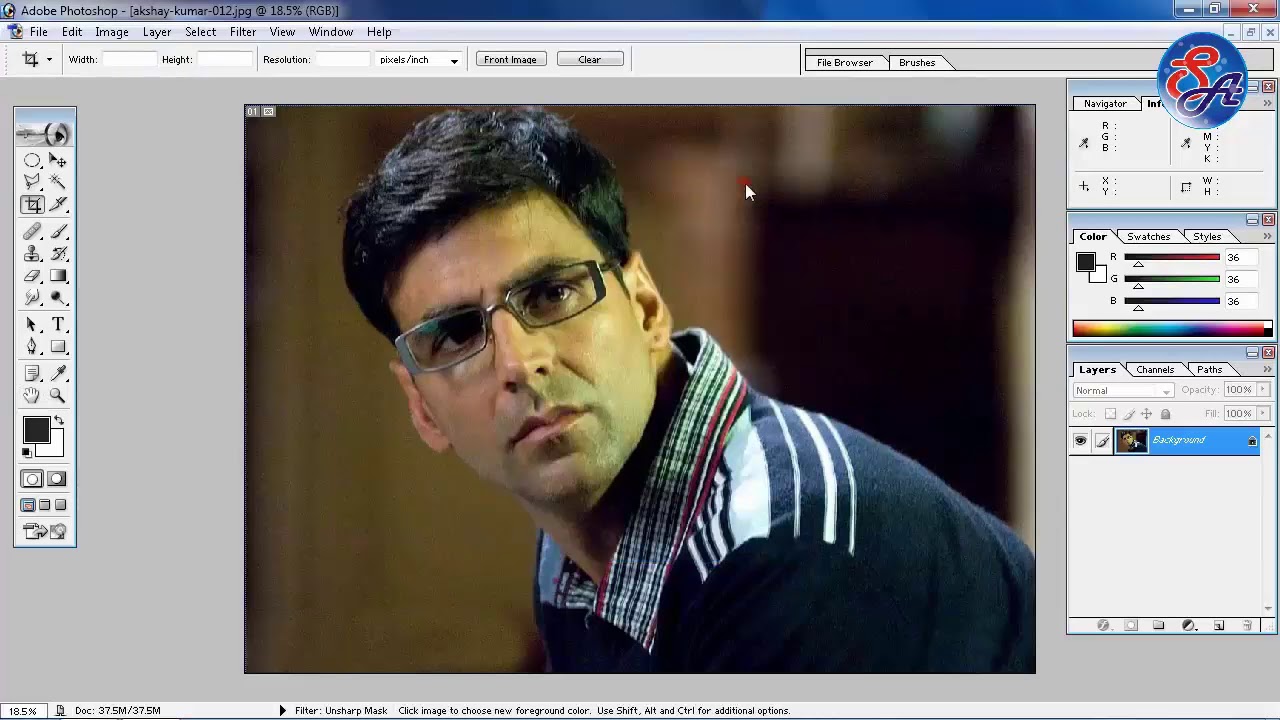1280x720 pixels.
Task: Click the Background layer thumbnail
Action: point(1132,440)
